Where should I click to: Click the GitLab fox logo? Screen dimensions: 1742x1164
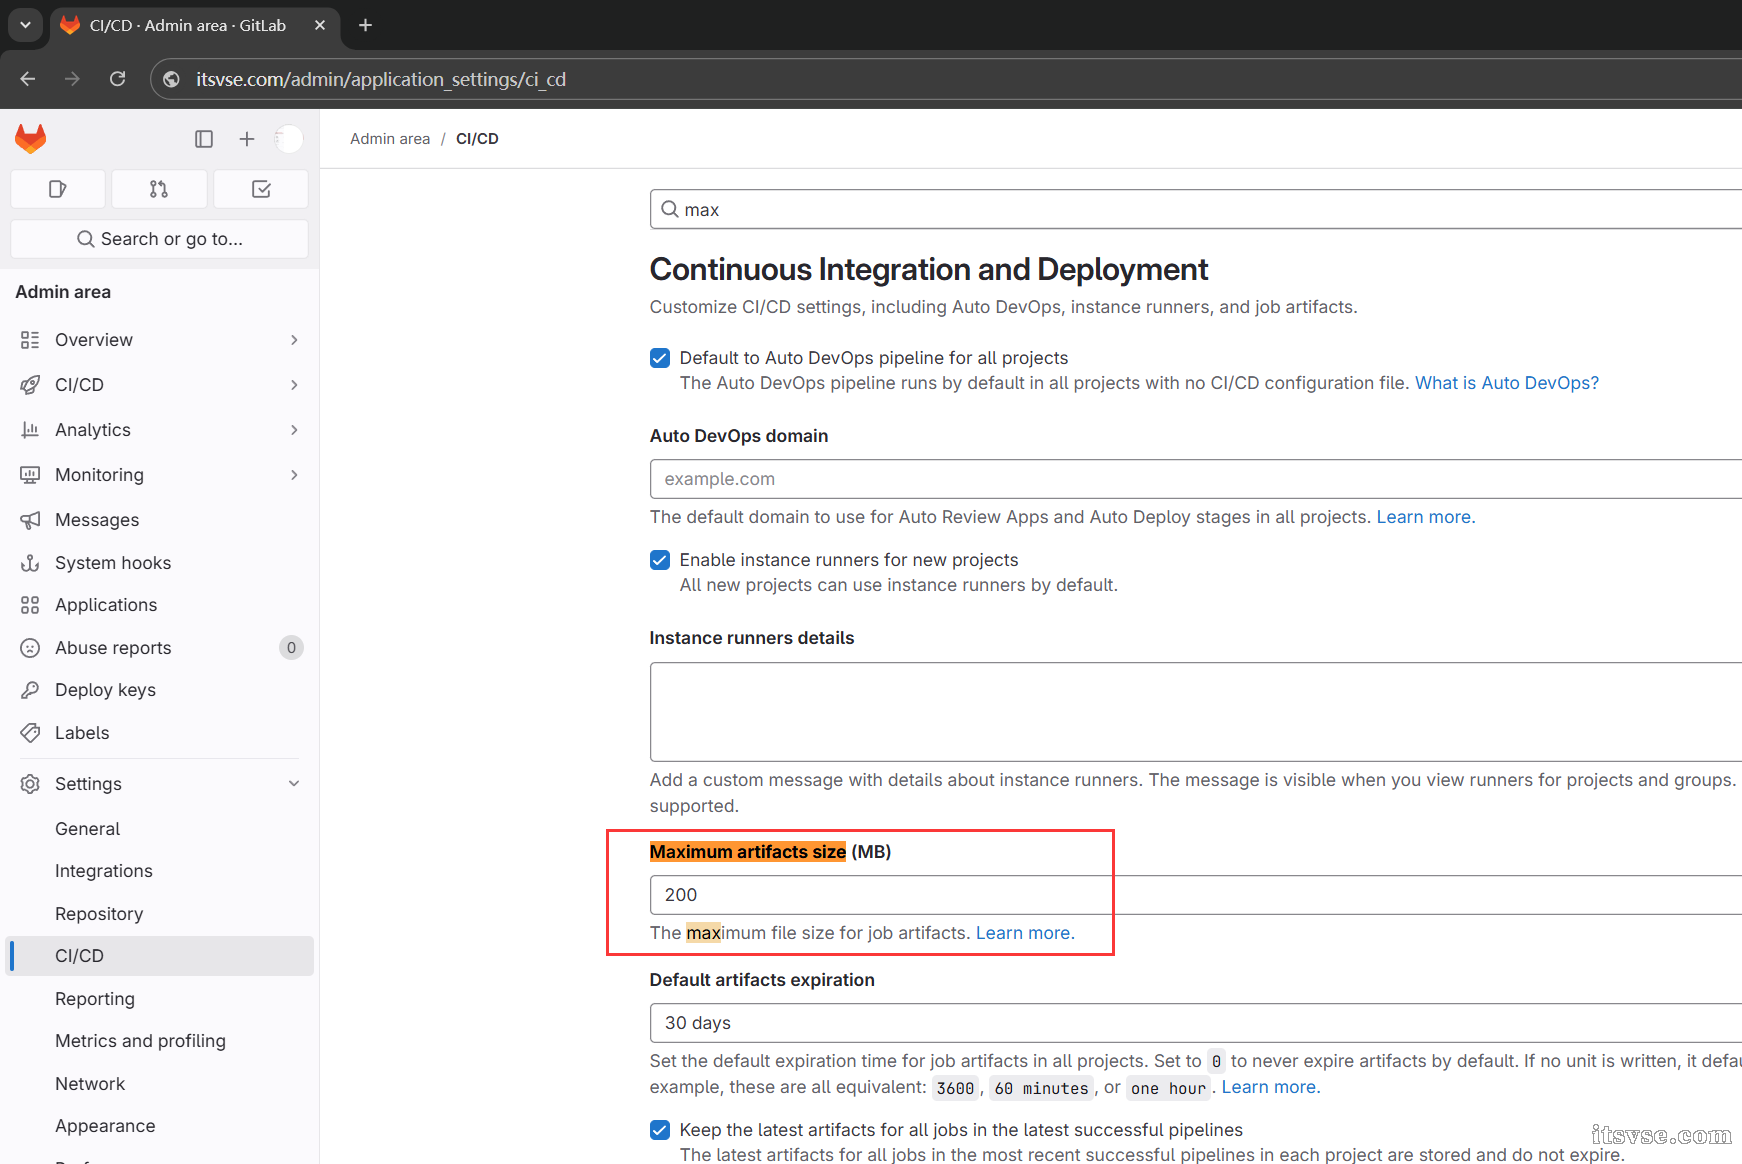tap(31, 138)
